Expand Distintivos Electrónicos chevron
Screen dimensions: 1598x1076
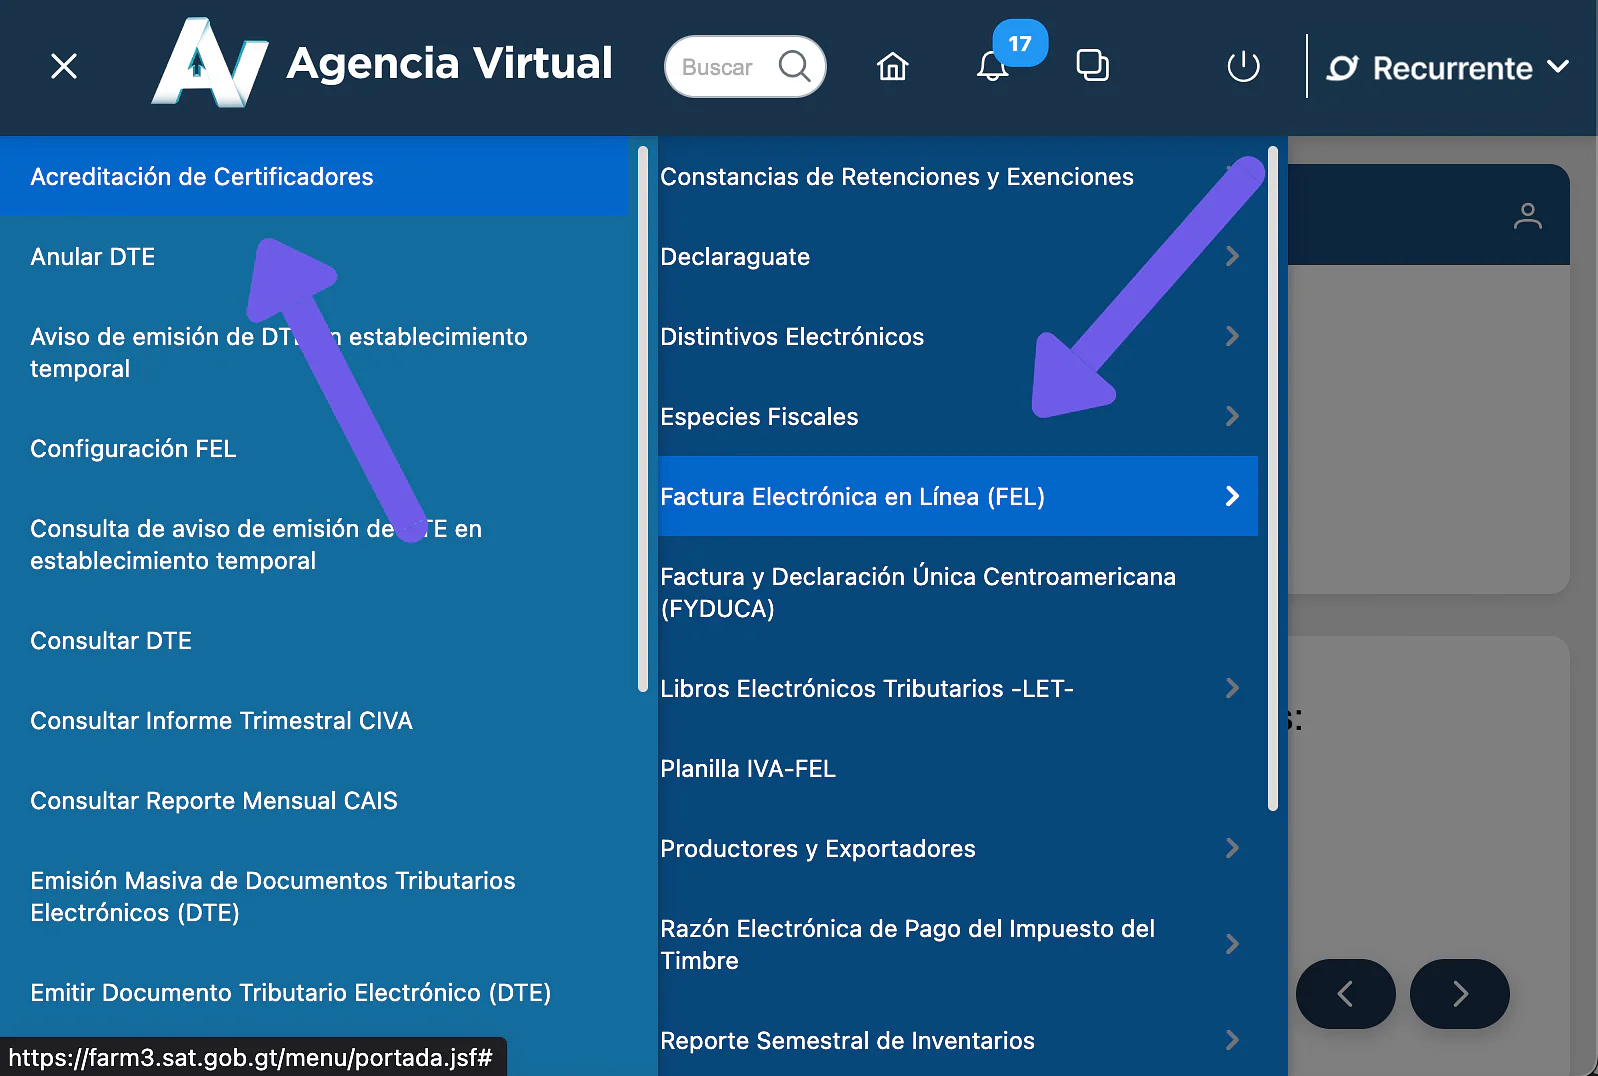1232,336
